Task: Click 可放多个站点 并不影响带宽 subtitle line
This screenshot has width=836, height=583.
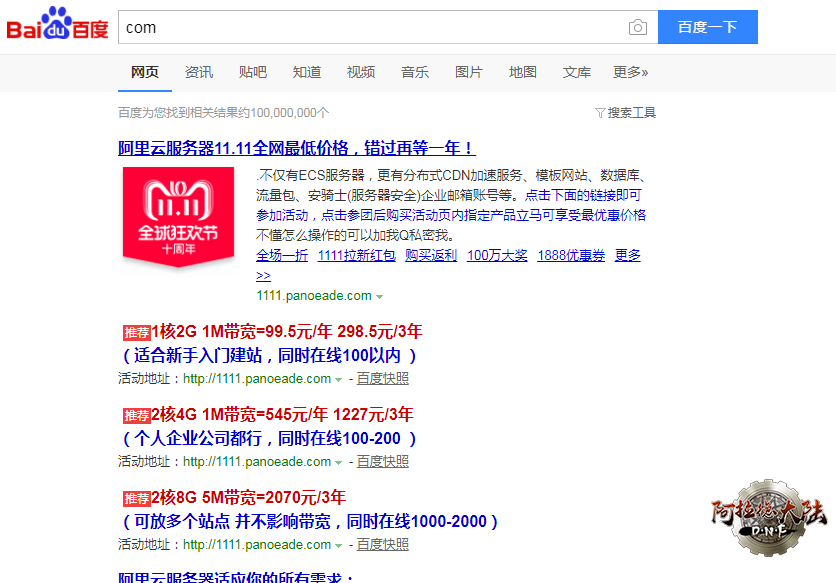Action: 310,521
